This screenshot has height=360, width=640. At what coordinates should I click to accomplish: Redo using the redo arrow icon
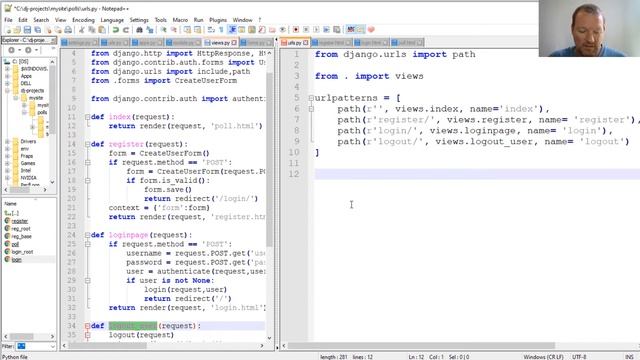(126, 30)
